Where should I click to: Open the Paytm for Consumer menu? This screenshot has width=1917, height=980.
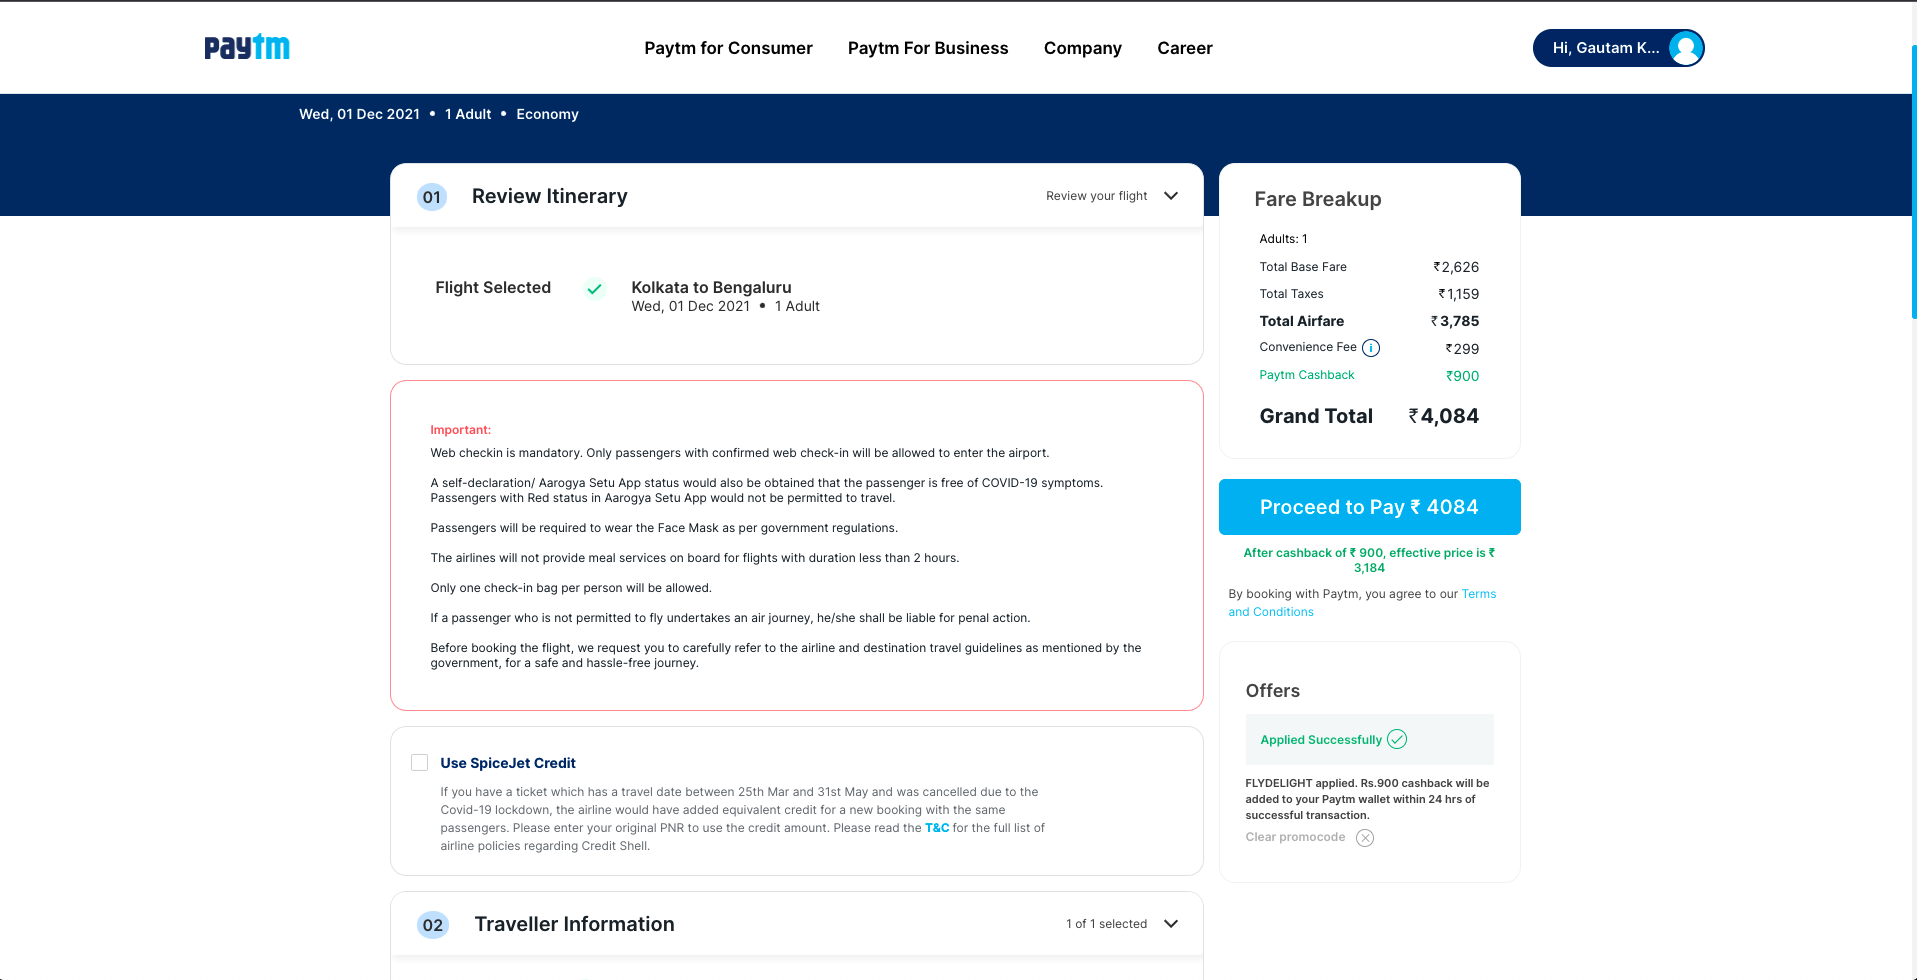728,48
